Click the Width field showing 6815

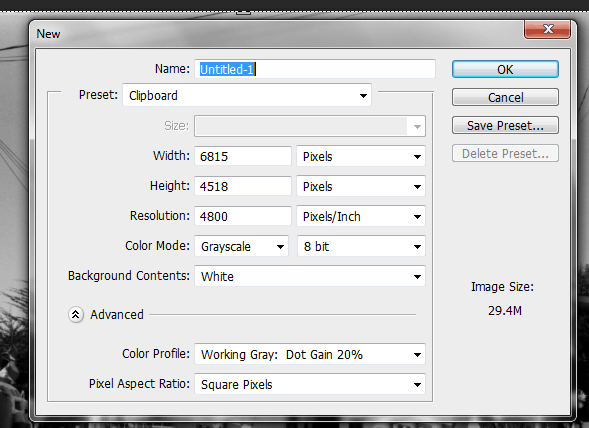tap(243, 156)
